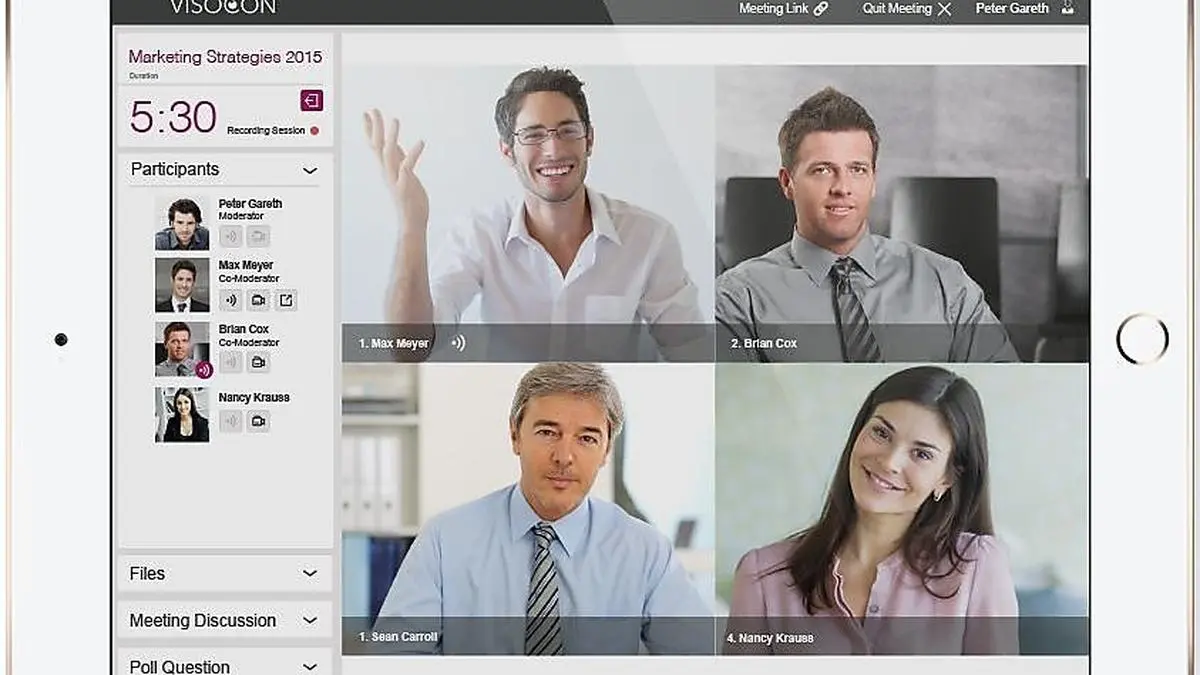Click the Meeting Link text
Screen dimensions: 1200x675
click(x=774, y=9)
